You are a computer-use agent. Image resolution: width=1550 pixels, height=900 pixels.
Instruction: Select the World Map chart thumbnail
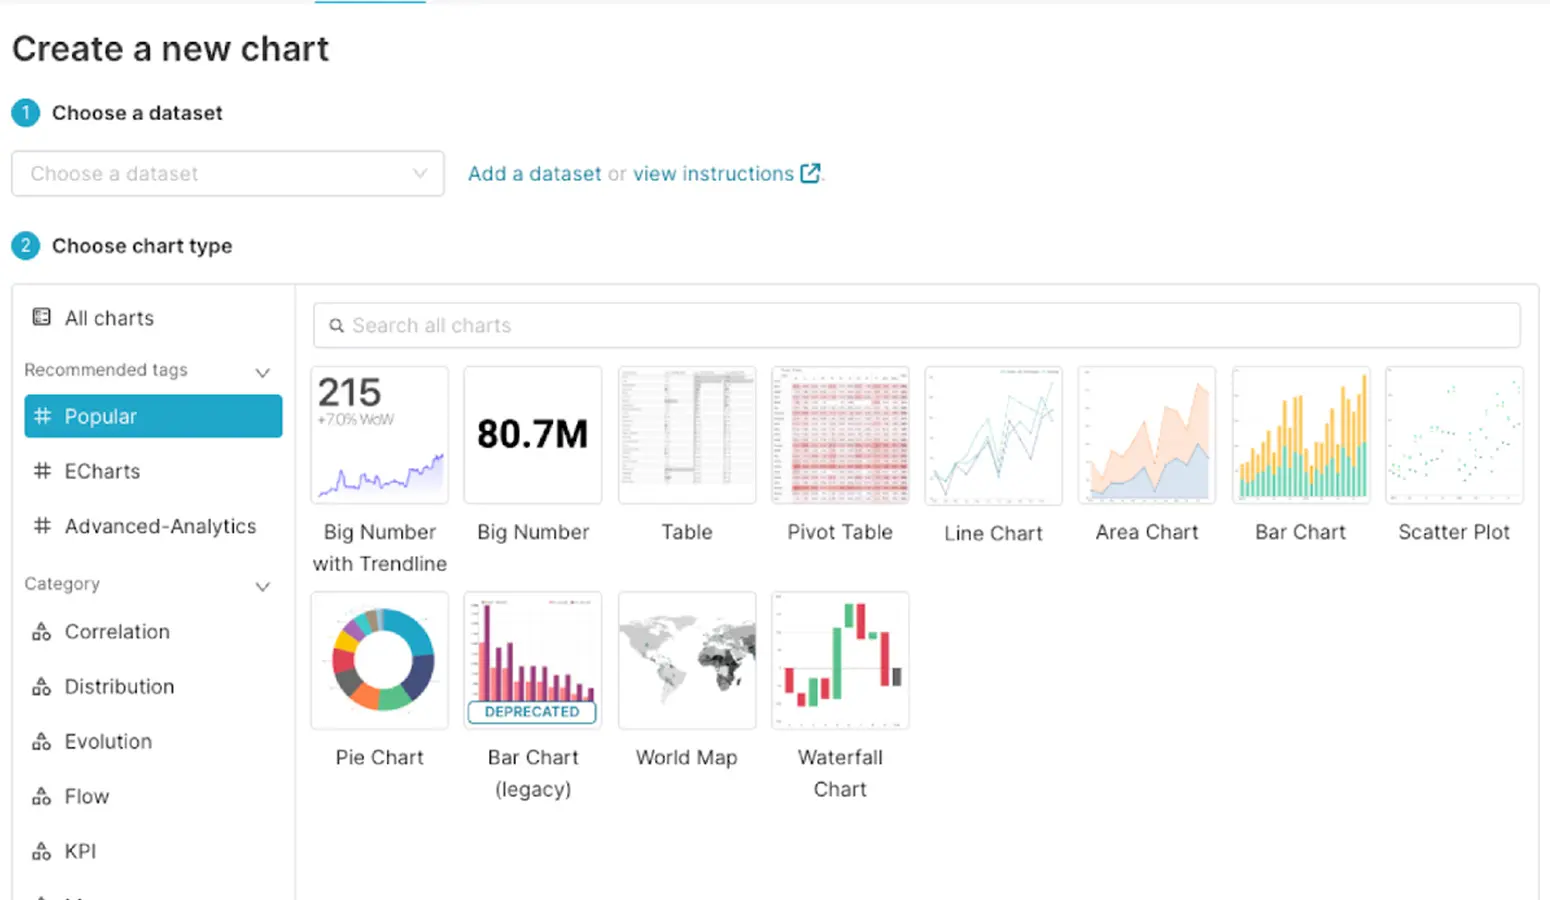pyautogui.click(x=687, y=661)
